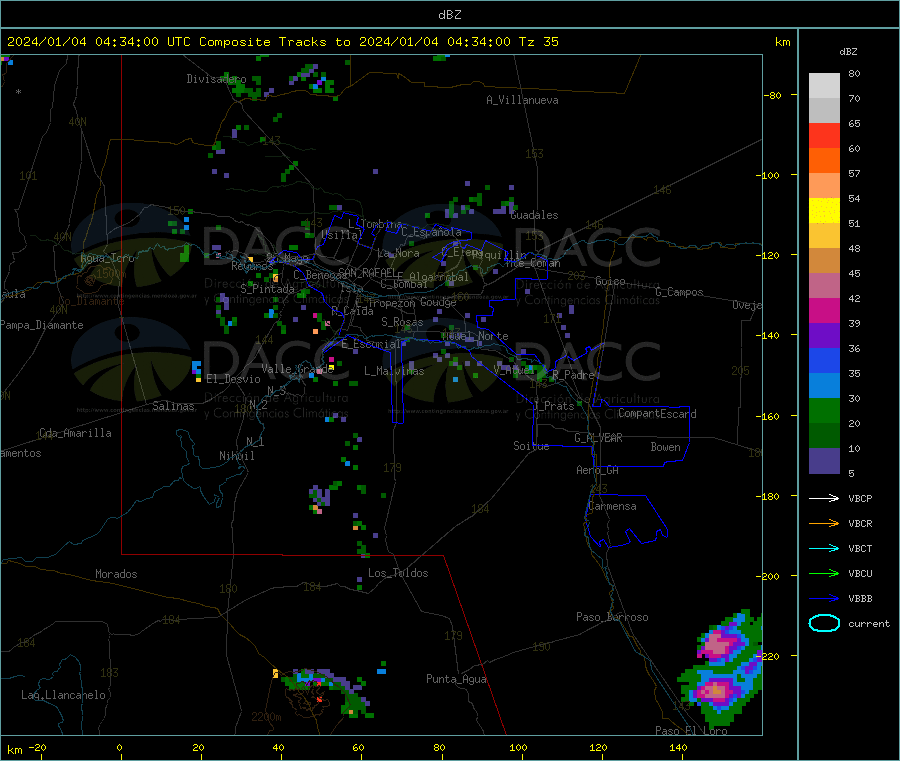Select the yellow 54–51 dBZ color band
The image size is (900, 761).
(824, 211)
